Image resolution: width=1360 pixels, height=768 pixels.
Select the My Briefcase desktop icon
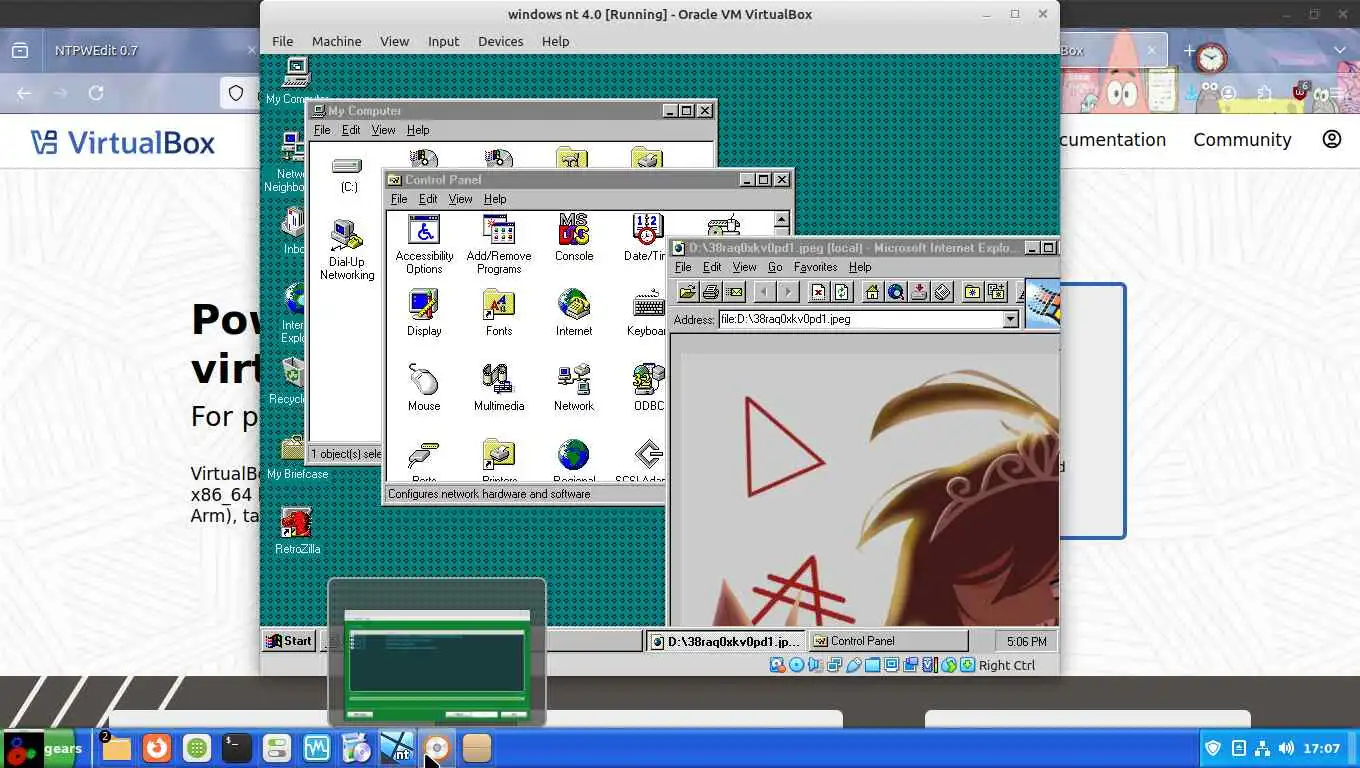[297, 457]
